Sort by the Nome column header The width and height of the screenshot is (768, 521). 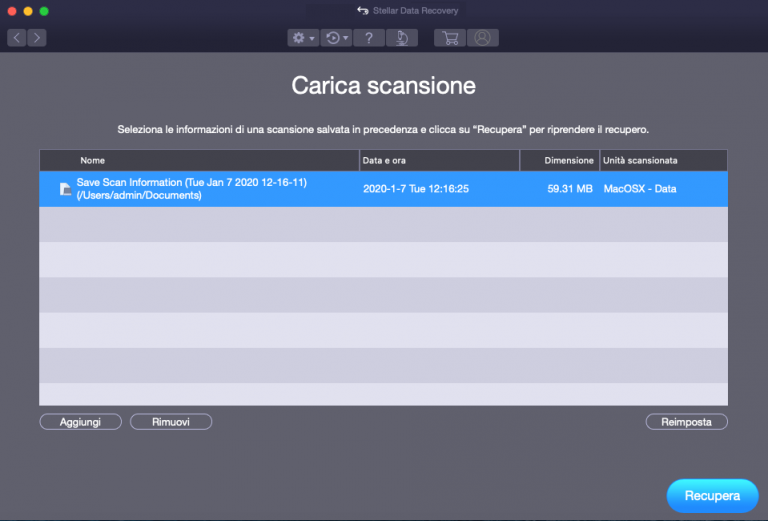[93, 160]
